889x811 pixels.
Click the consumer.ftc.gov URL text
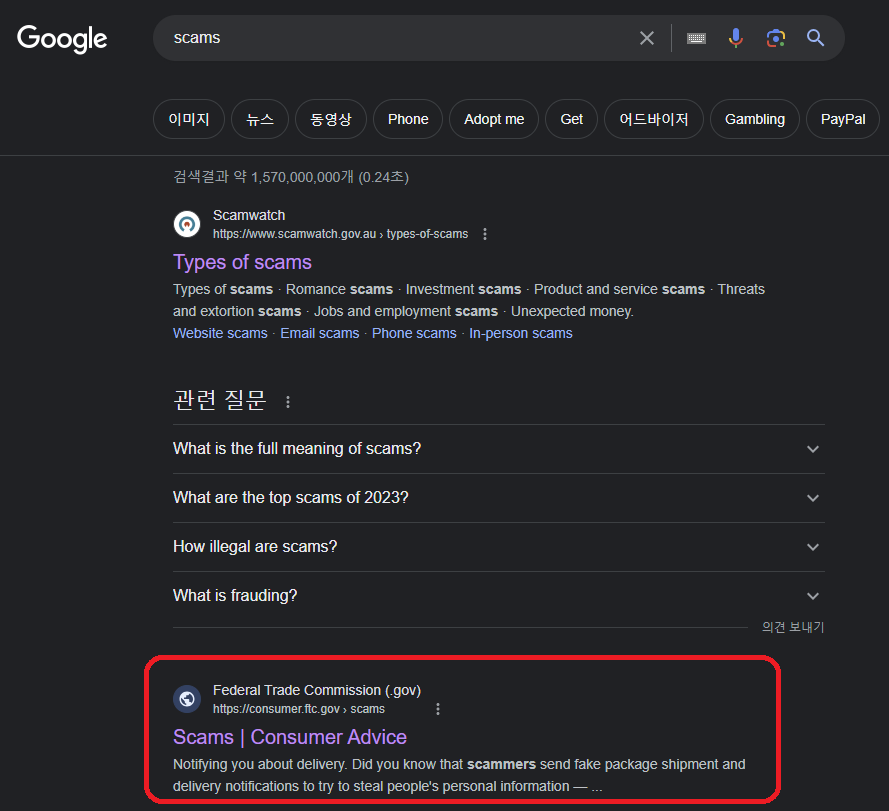click(299, 708)
